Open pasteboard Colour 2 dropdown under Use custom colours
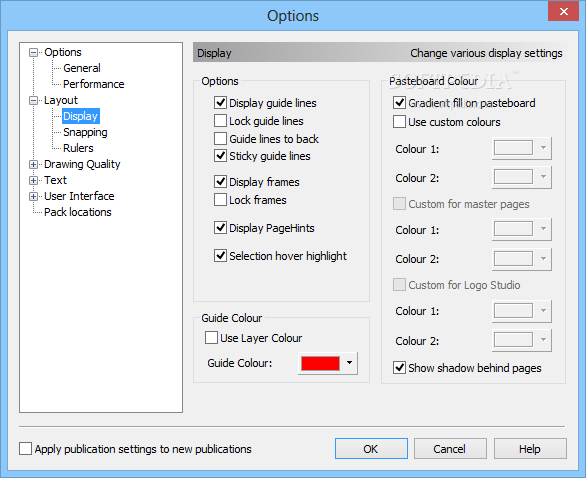This screenshot has height=478, width=586. (x=543, y=177)
